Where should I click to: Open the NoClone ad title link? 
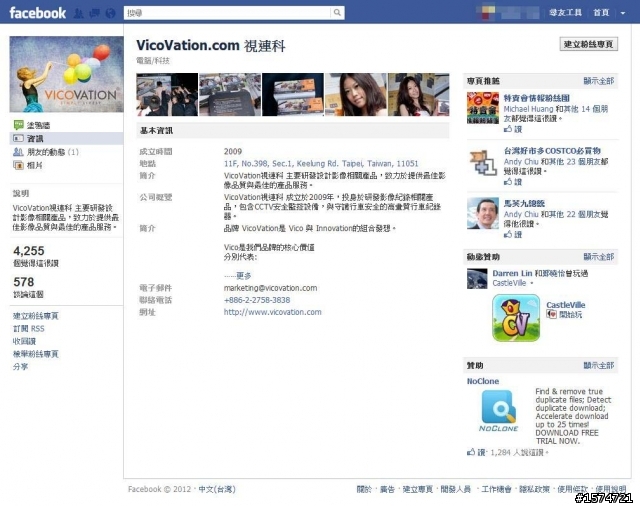[x=483, y=381]
